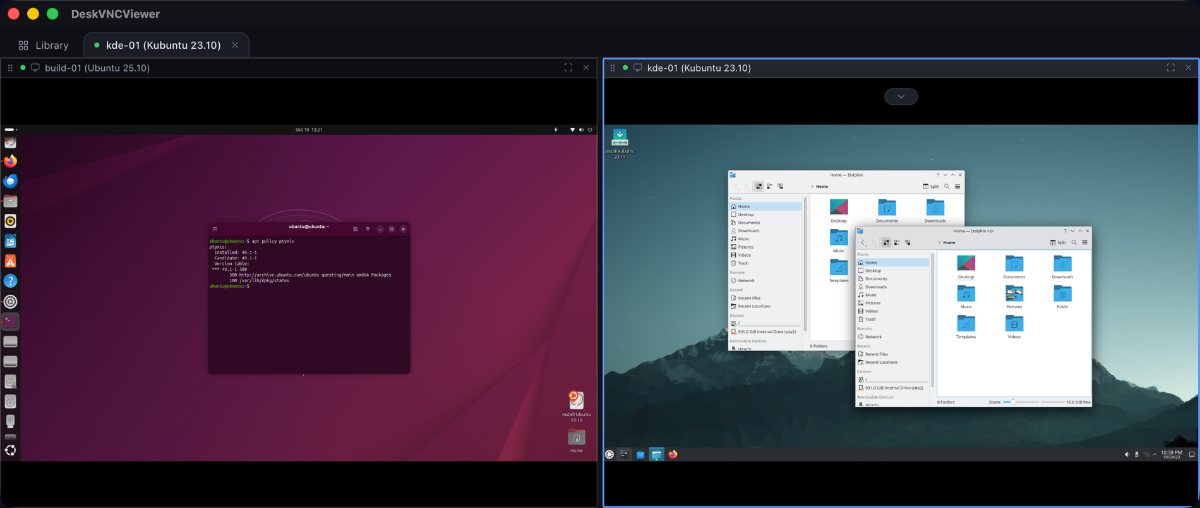Close the build-01 pane
This screenshot has width=1200, height=508.
pos(586,68)
